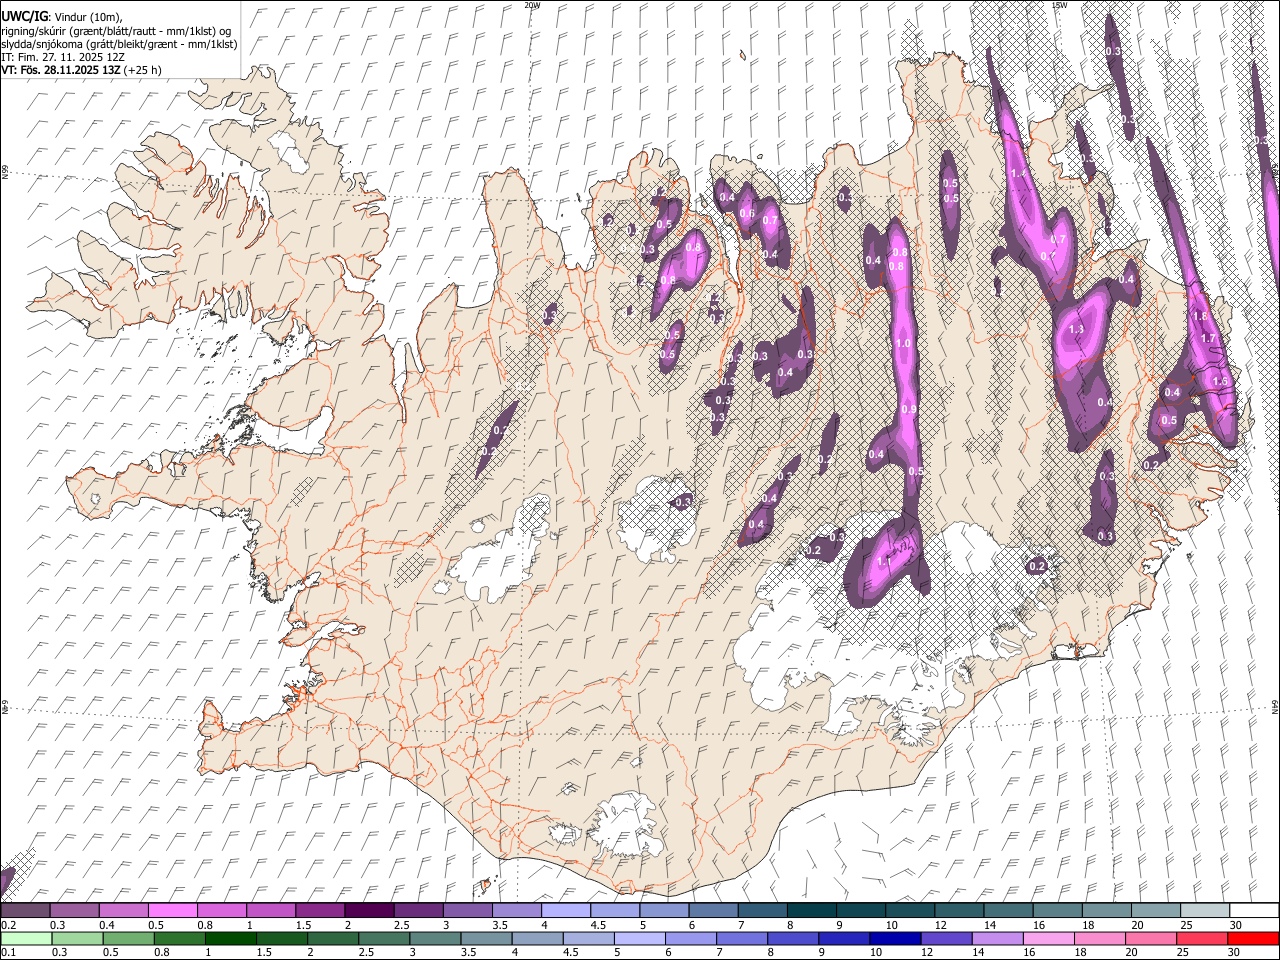Select the 'slydda/snjókoma' legend description line
This screenshot has width=1280, height=960.
118,44
